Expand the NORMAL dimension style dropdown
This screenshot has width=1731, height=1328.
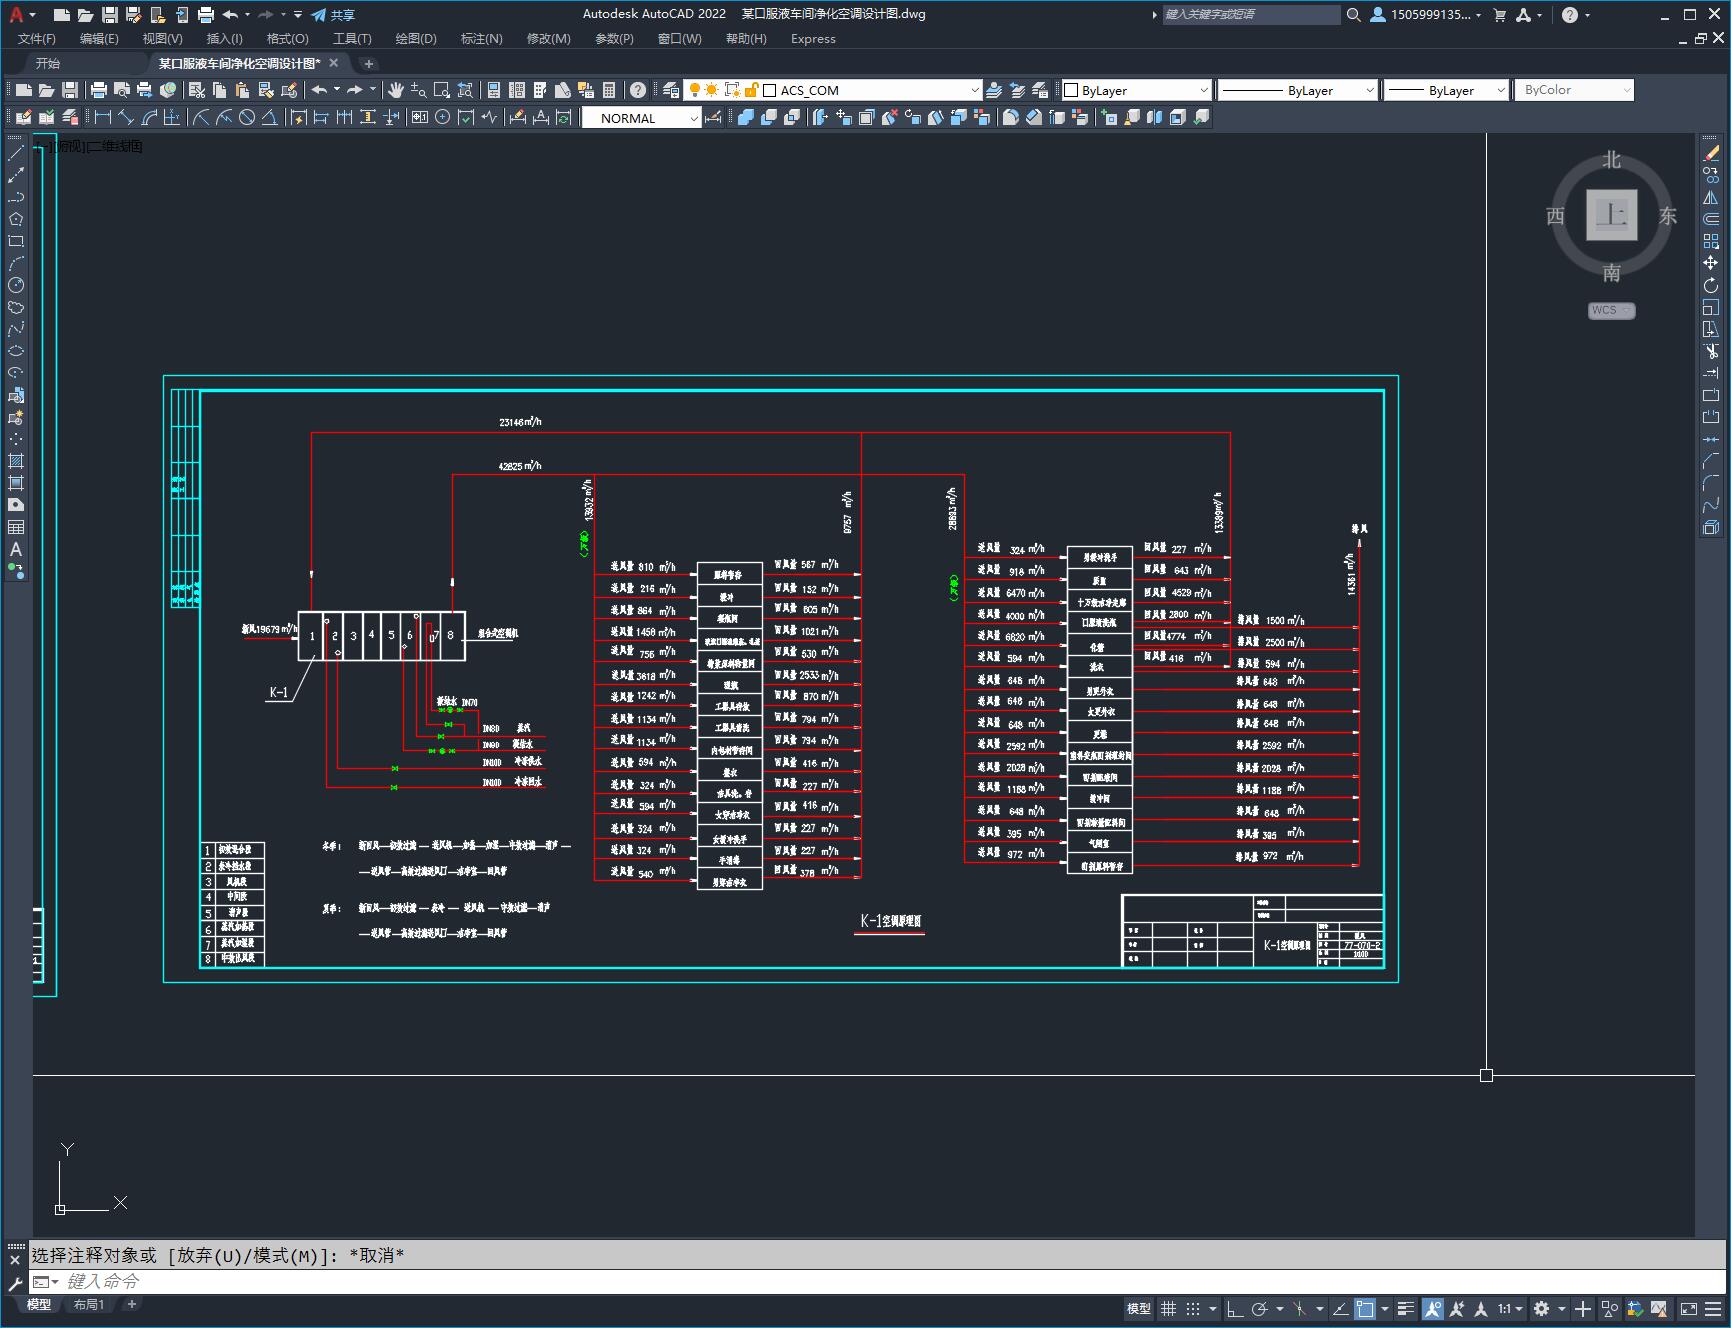pos(643,118)
